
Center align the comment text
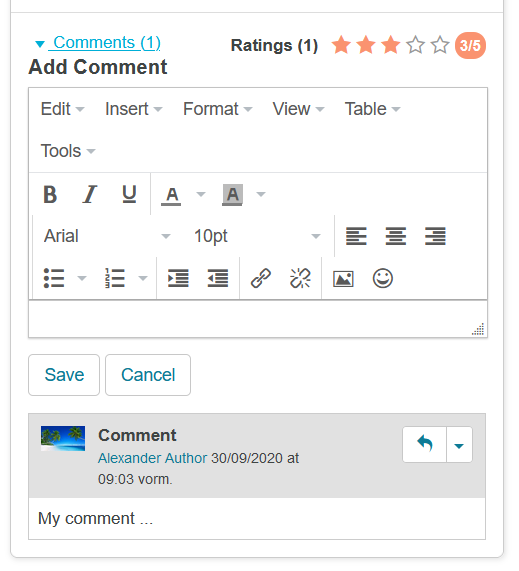tap(396, 236)
